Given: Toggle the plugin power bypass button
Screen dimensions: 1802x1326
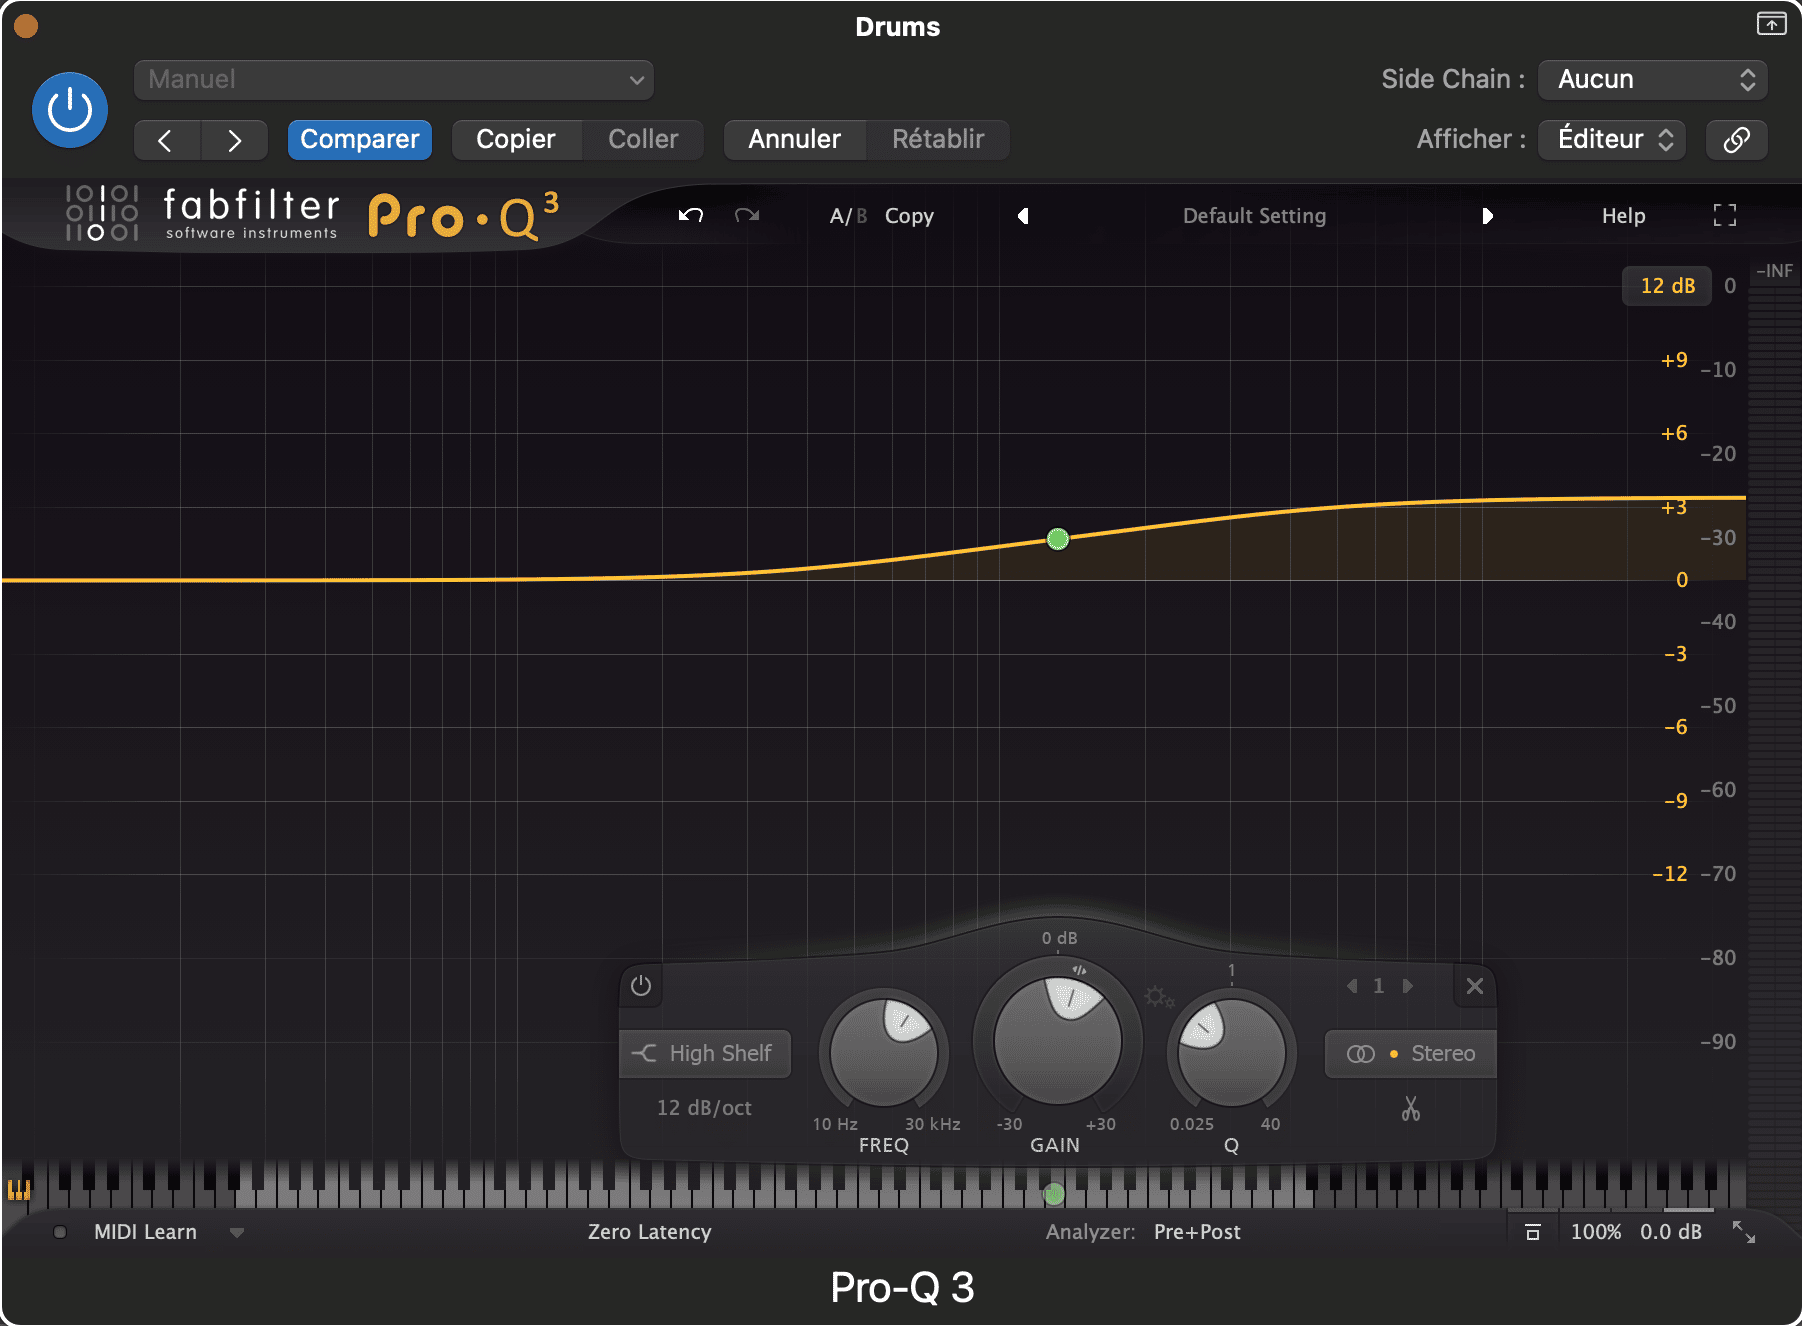Looking at the screenshot, I should (x=70, y=110).
